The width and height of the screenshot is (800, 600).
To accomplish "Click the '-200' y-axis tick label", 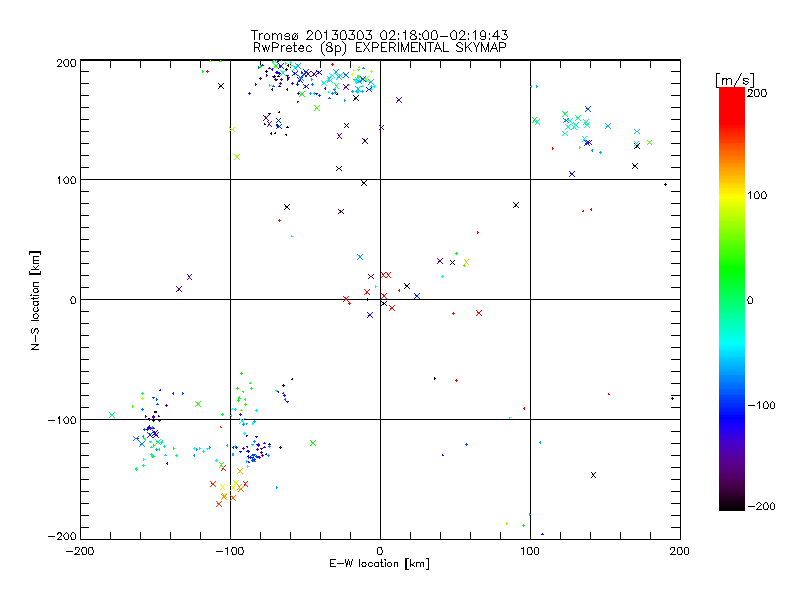I will (x=62, y=536).
